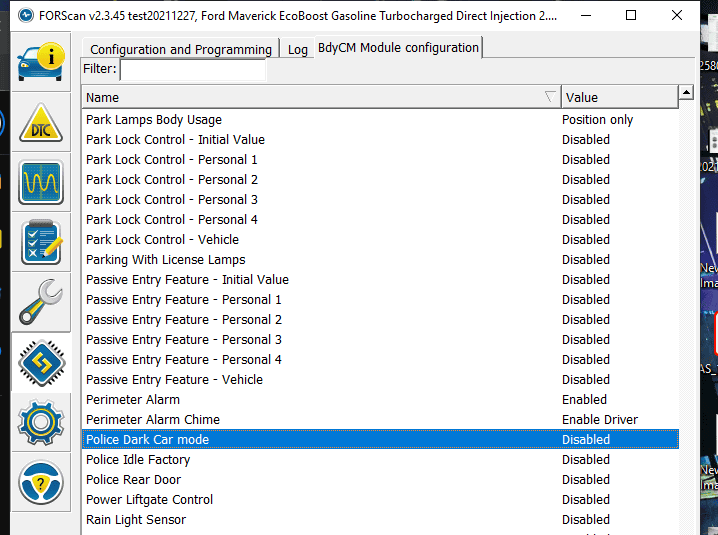Select the Perimeter Alarm row
Image resolution: width=718 pixels, height=535 pixels.
(x=380, y=400)
